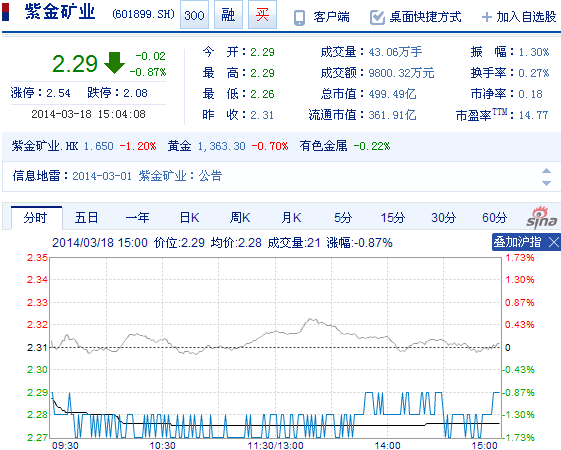The width and height of the screenshot is (561, 450).
Task: Click the 15:00 time axis label
Action: pyautogui.click(x=484, y=445)
